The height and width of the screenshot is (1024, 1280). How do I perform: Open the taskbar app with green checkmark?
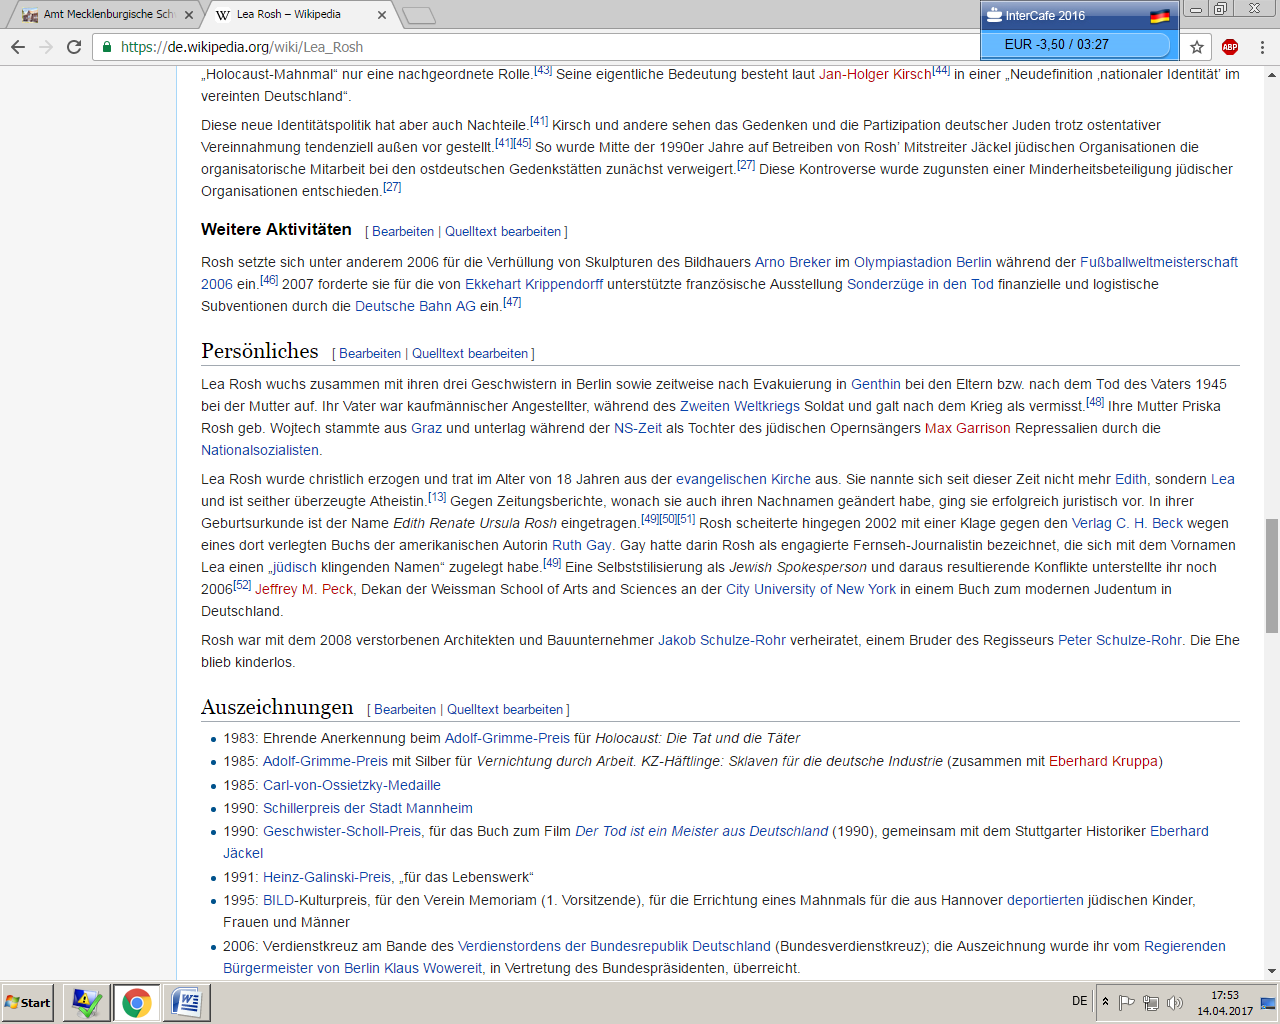[x=87, y=1002]
